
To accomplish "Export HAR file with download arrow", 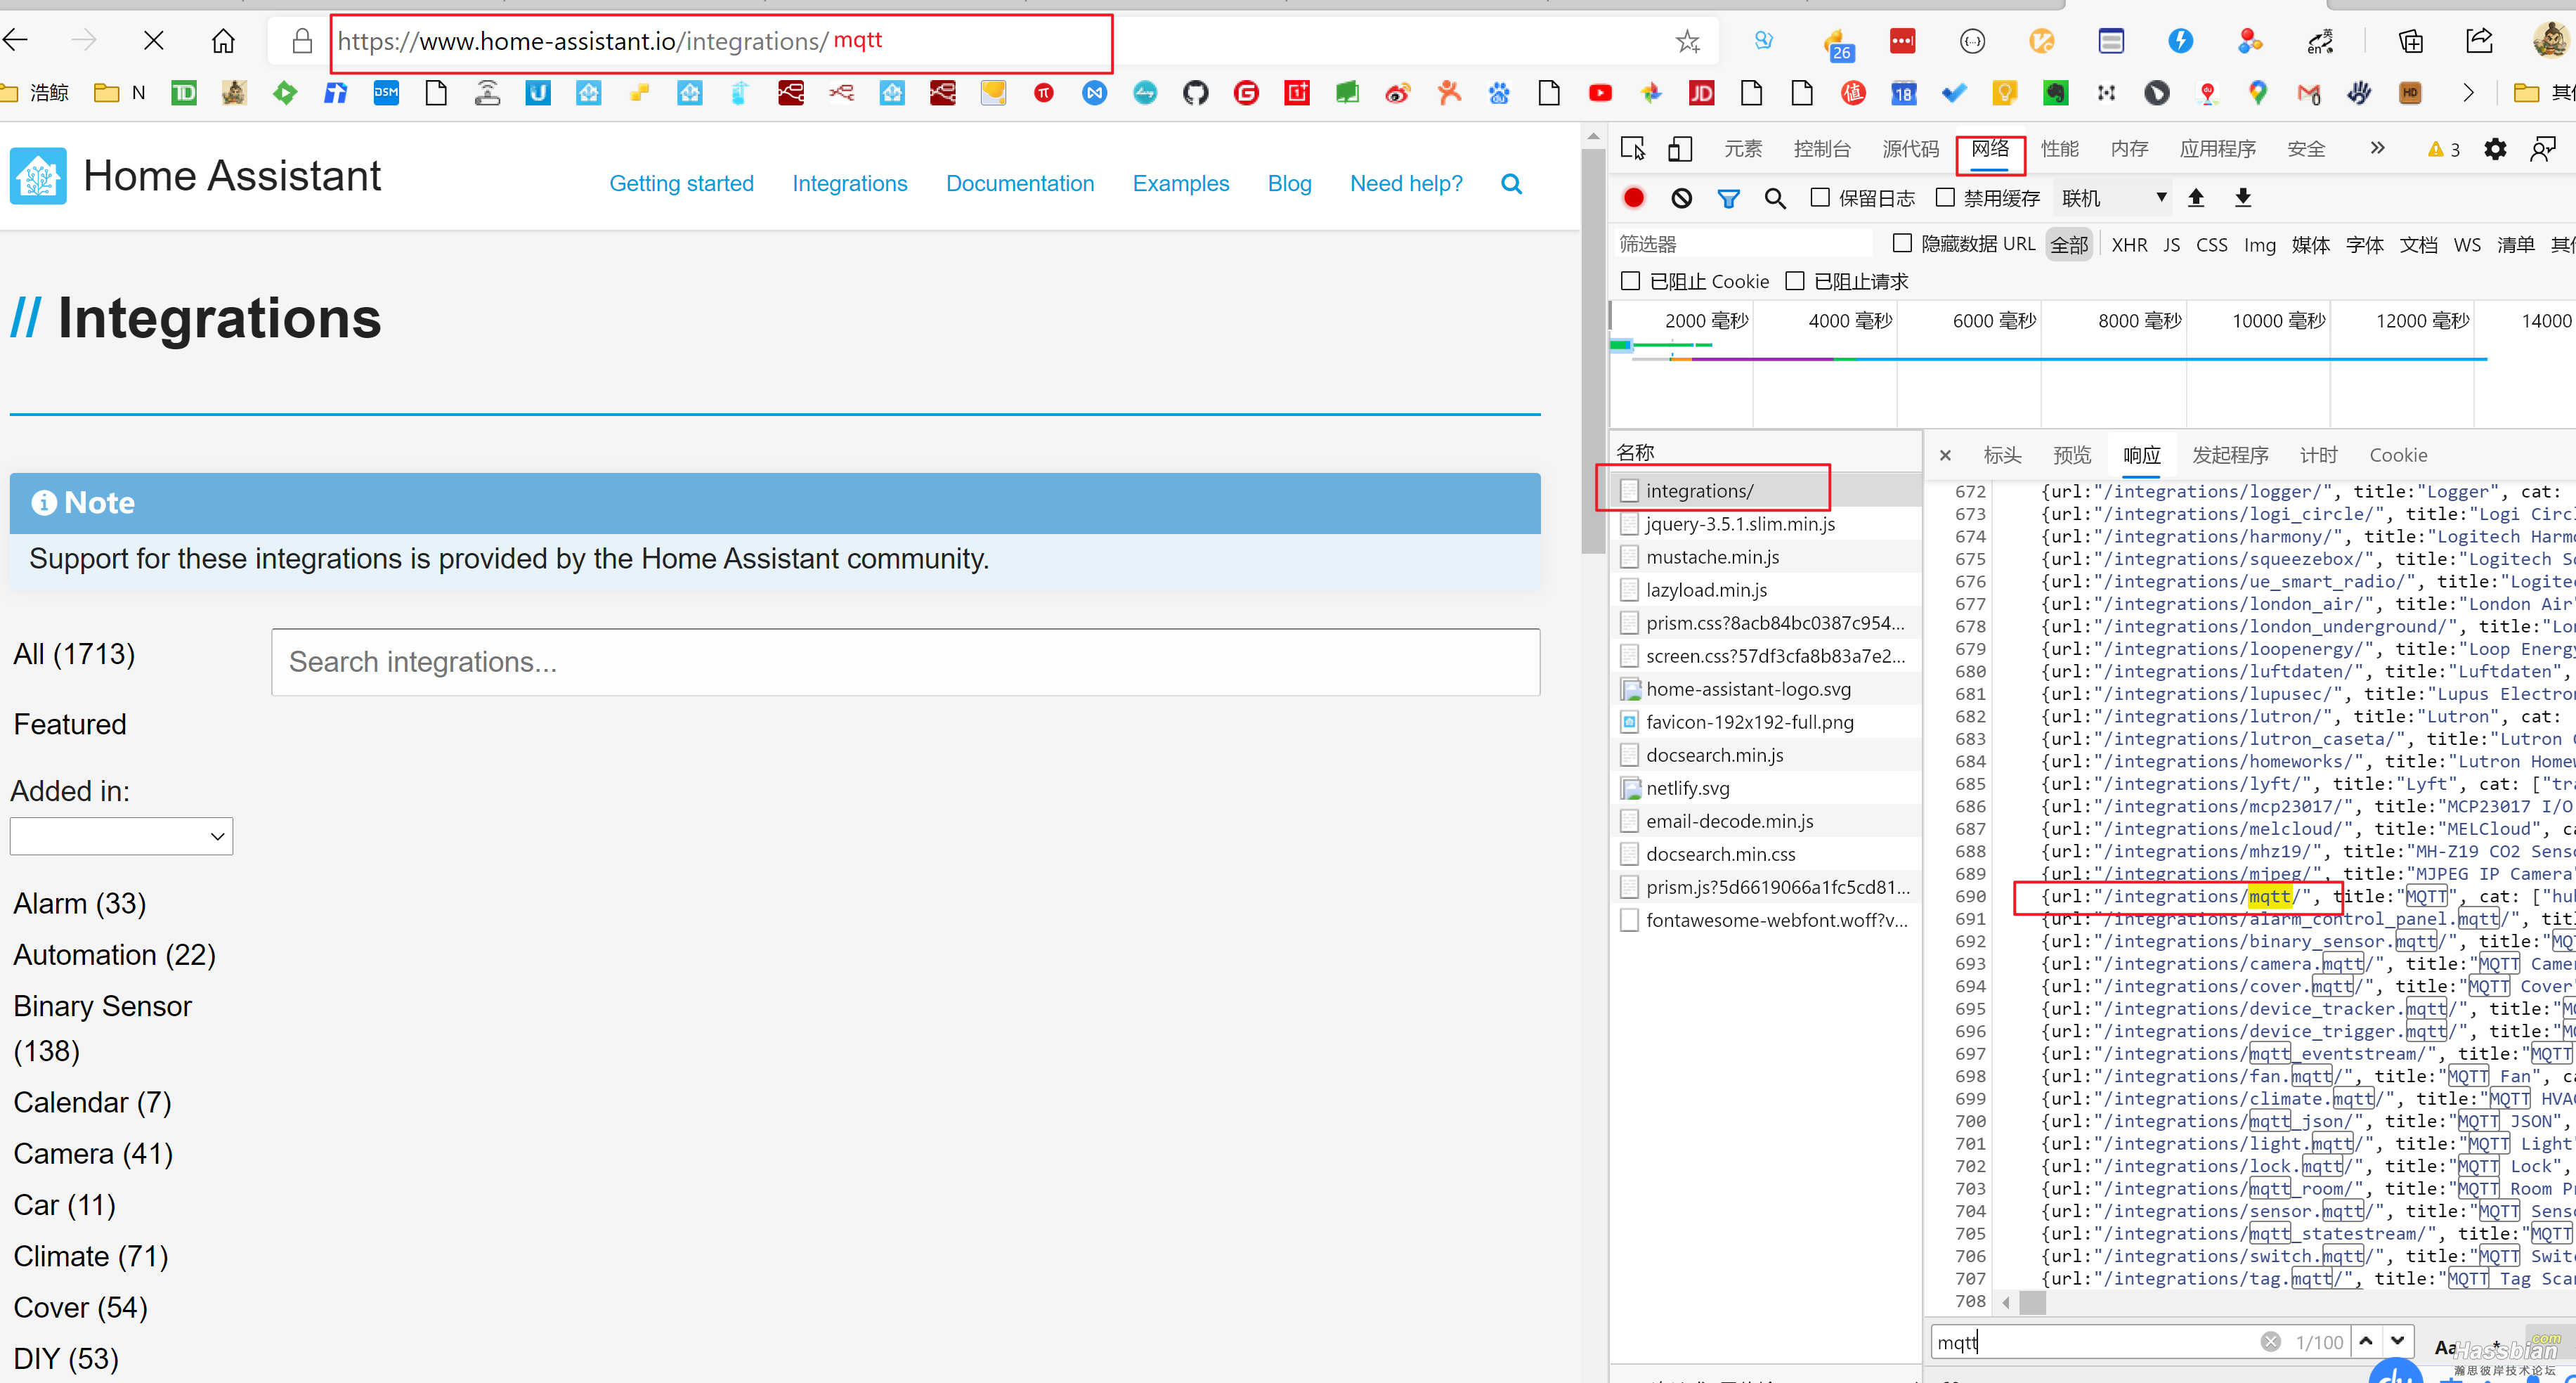I will [2243, 198].
